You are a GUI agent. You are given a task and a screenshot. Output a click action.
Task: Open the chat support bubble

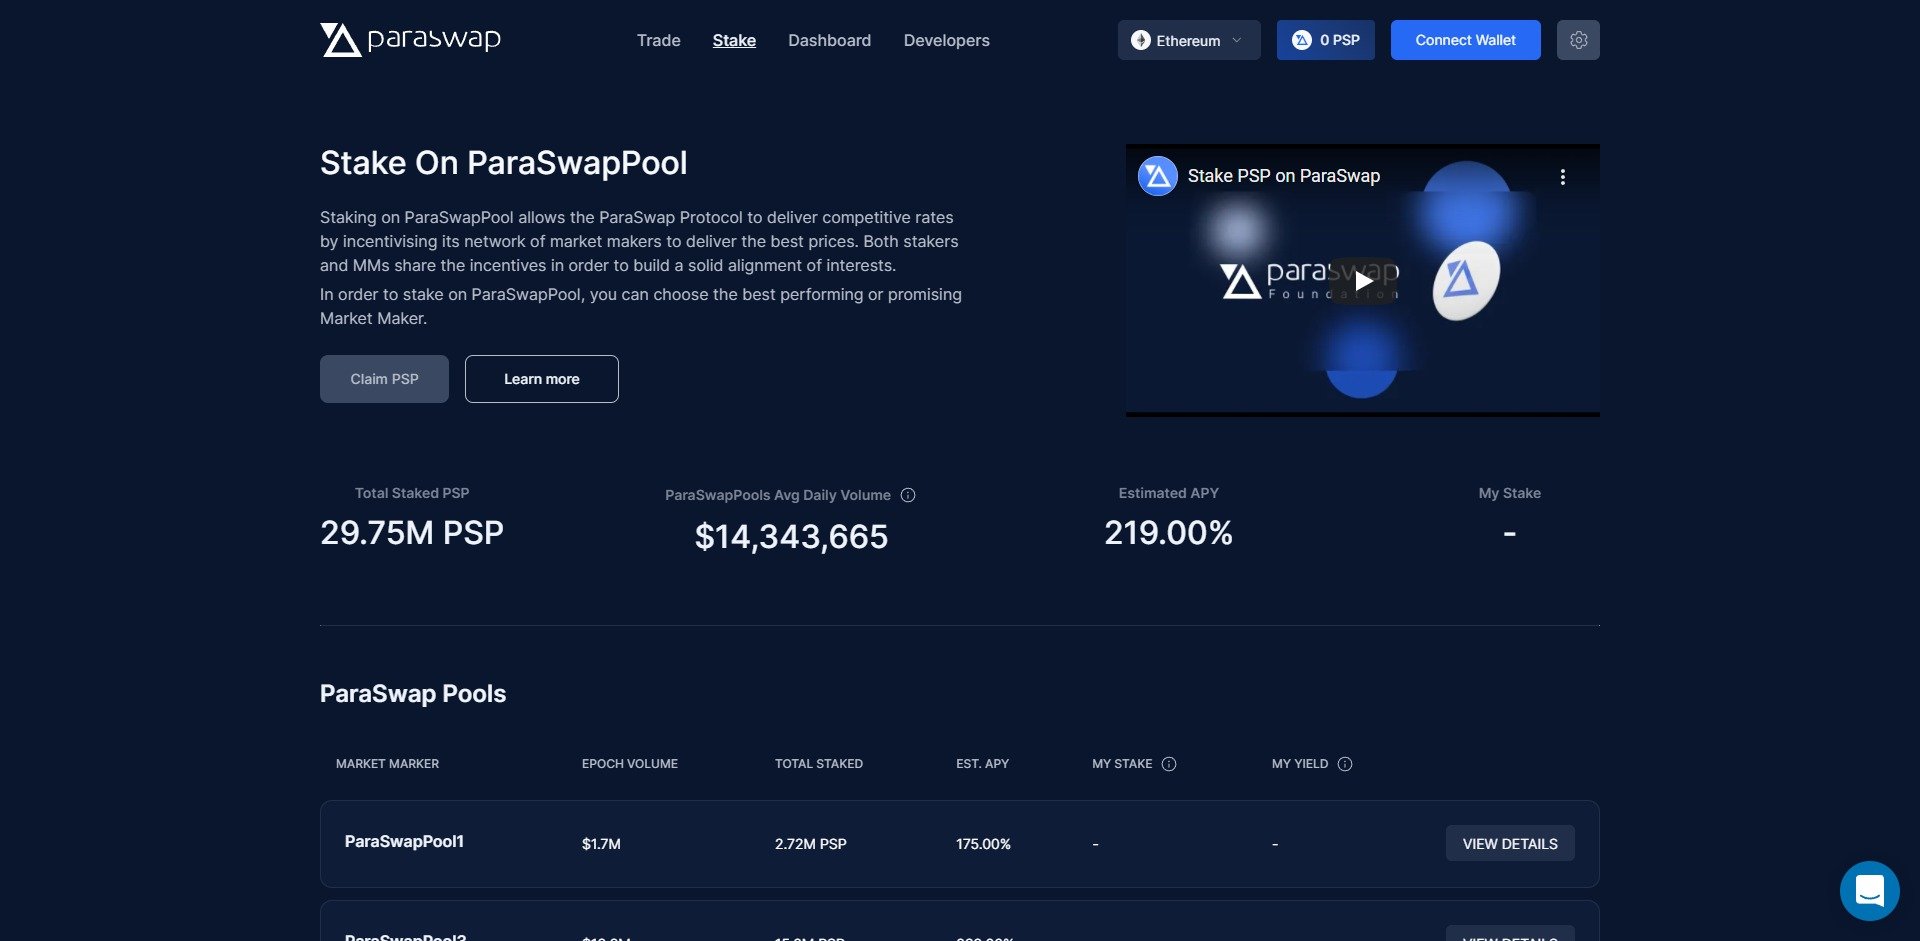1869,890
